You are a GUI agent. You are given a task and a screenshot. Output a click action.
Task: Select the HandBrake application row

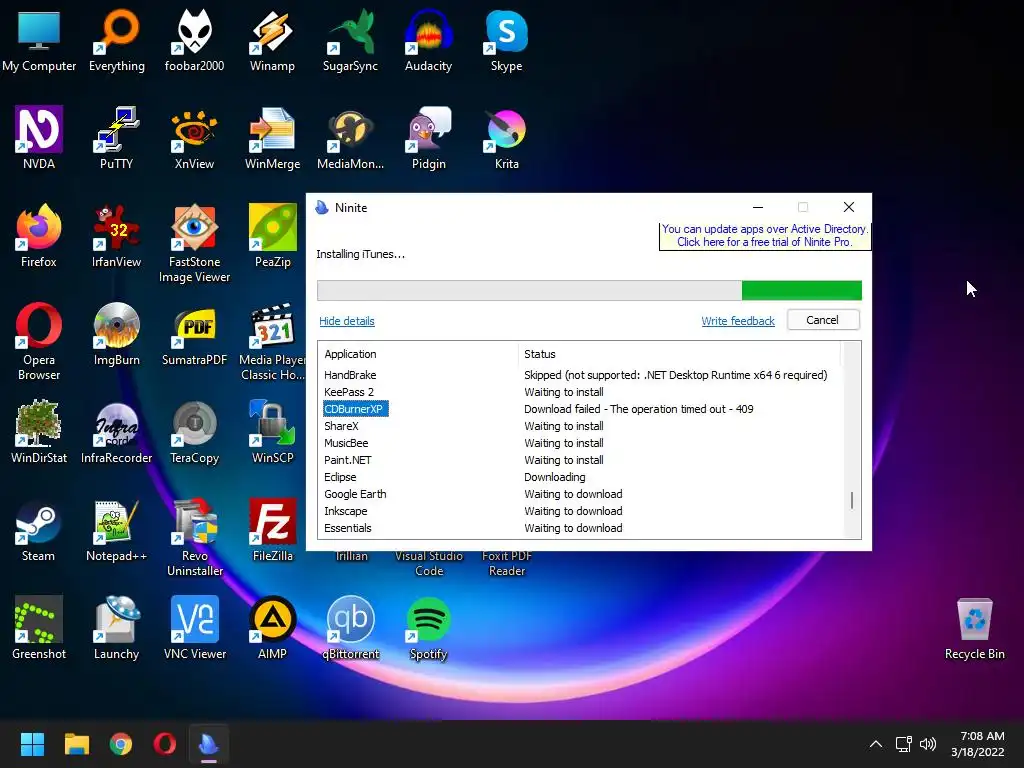[x=582, y=375]
